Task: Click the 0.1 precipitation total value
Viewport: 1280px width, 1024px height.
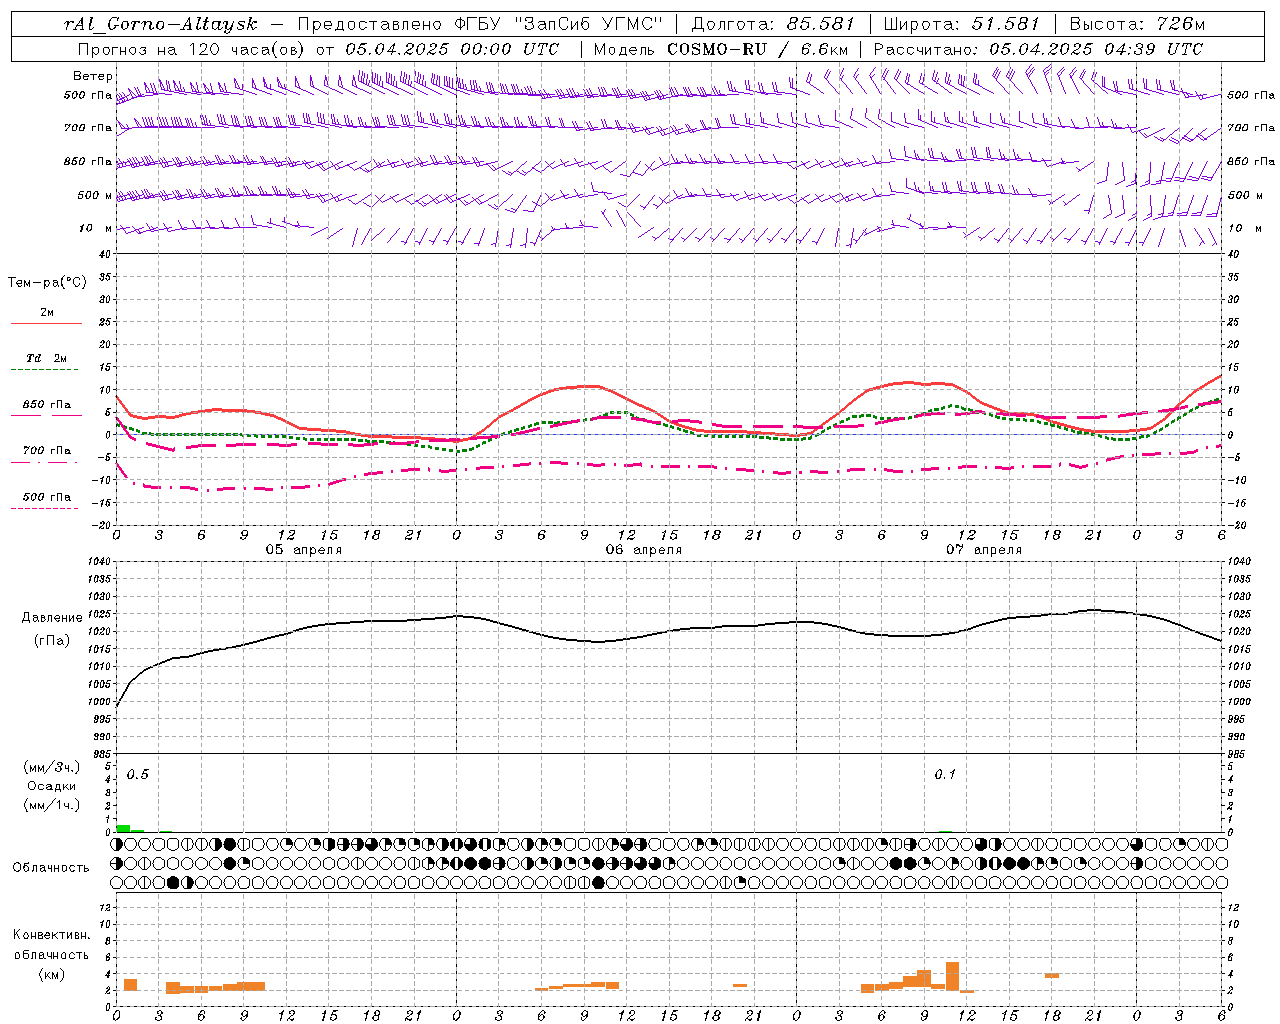Action: (945, 775)
